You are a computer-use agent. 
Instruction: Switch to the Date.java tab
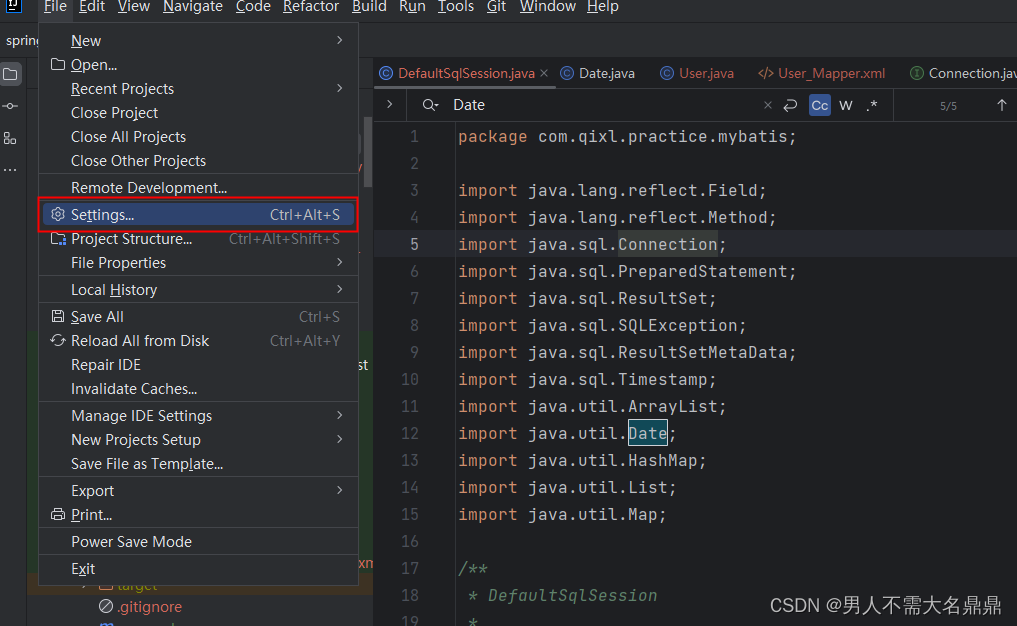coord(597,73)
